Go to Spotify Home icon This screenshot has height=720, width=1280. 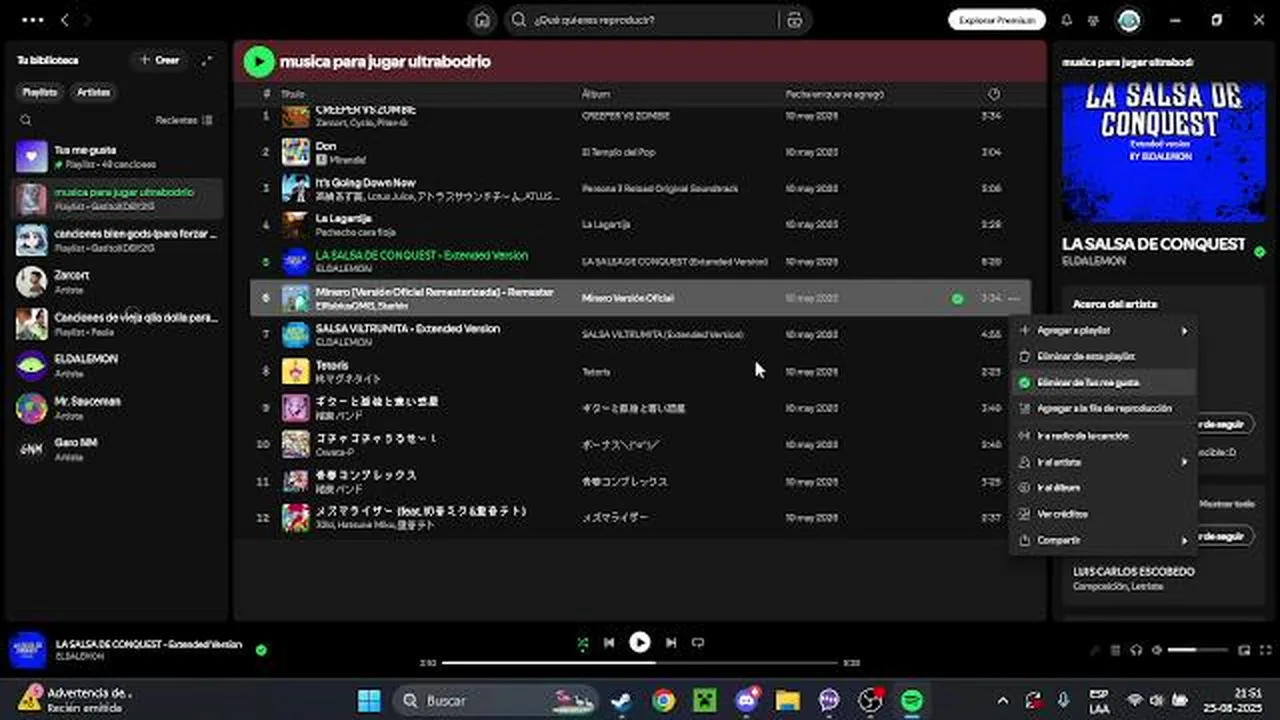(482, 20)
